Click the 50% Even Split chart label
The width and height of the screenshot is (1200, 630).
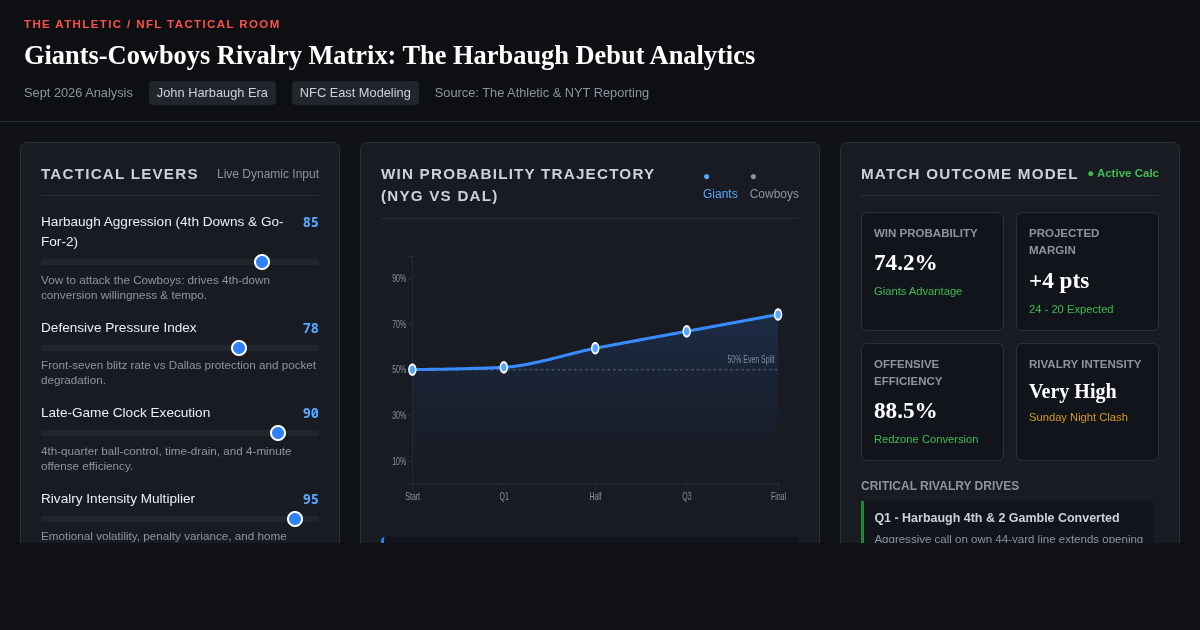pos(751,359)
